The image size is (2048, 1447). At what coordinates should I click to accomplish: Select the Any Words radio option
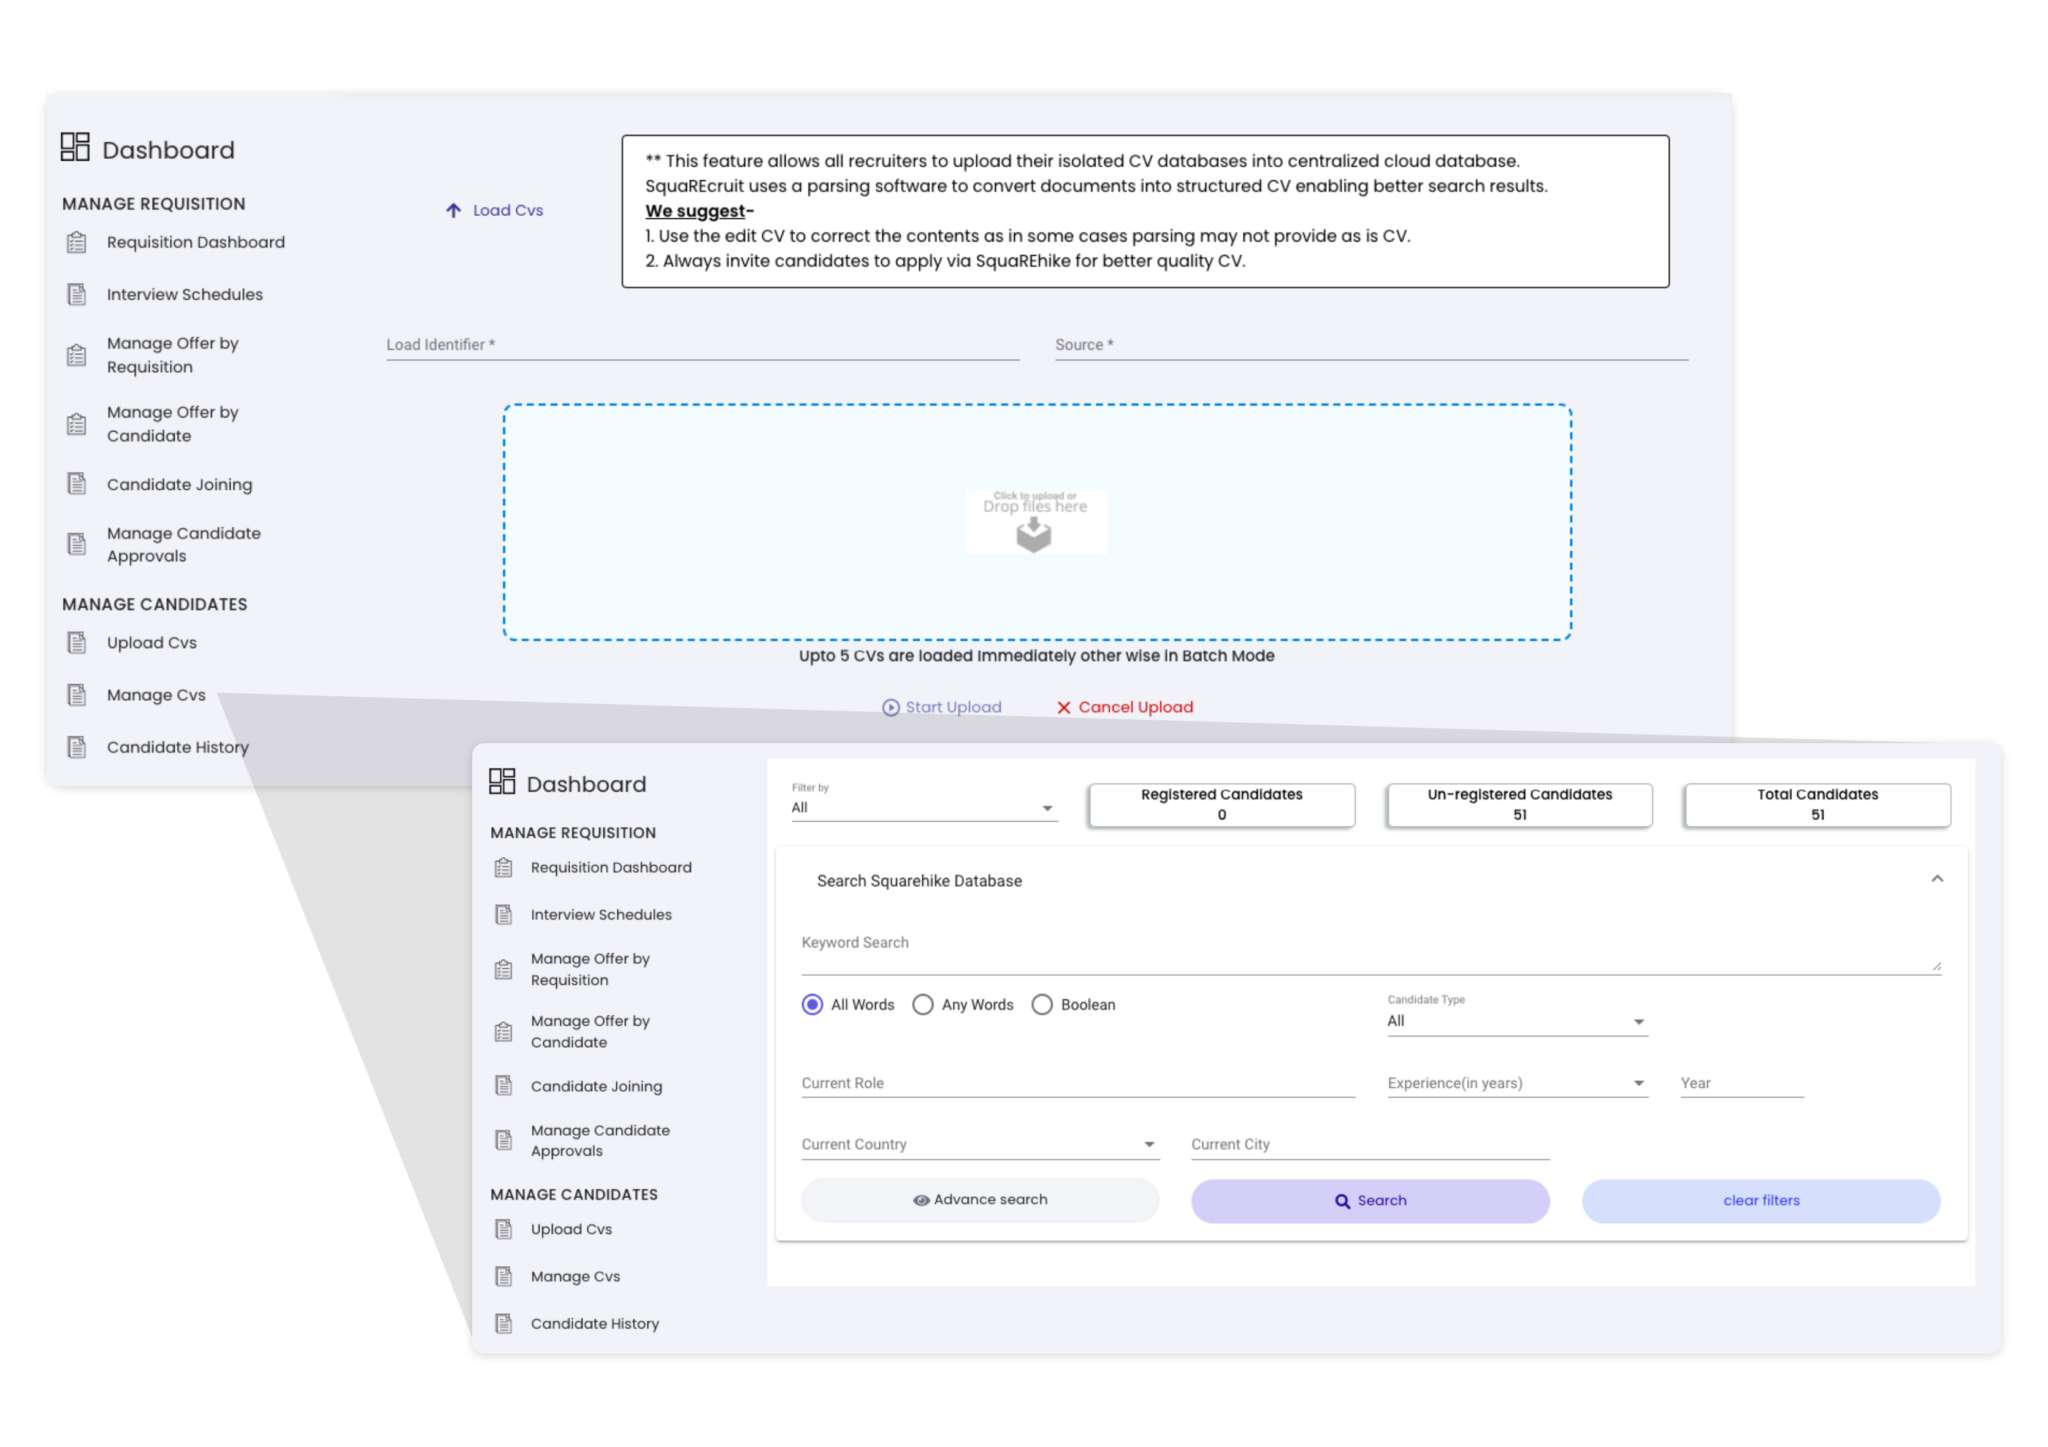coord(923,1004)
